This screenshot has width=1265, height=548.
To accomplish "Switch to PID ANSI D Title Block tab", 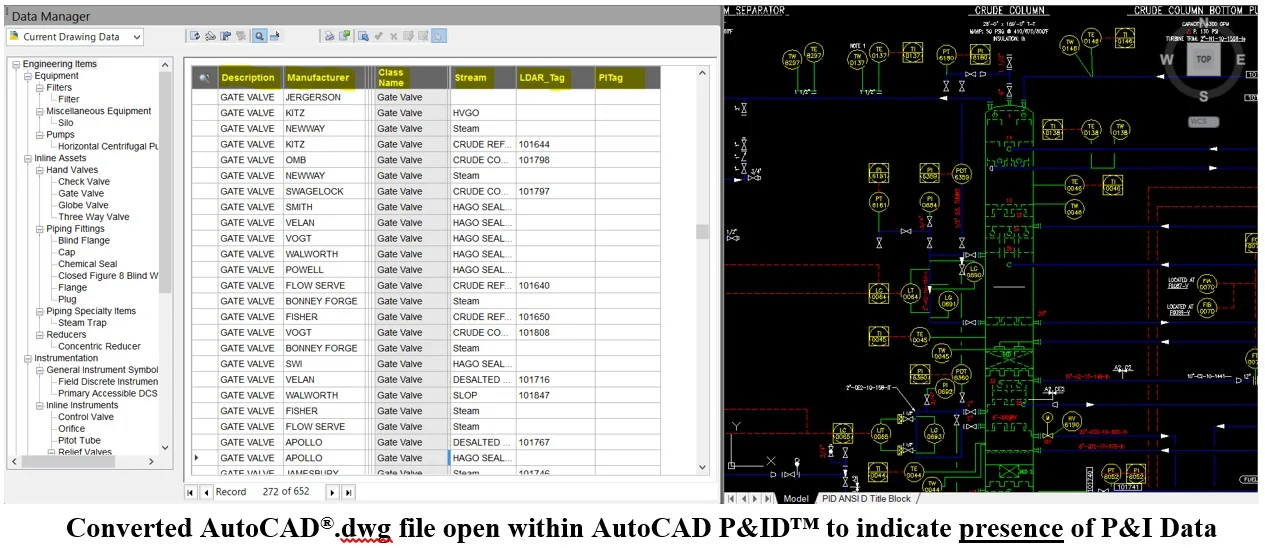I will click(866, 498).
